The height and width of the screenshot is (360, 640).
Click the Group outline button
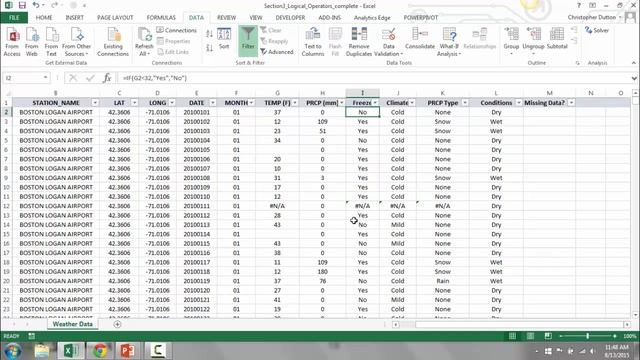511,41
